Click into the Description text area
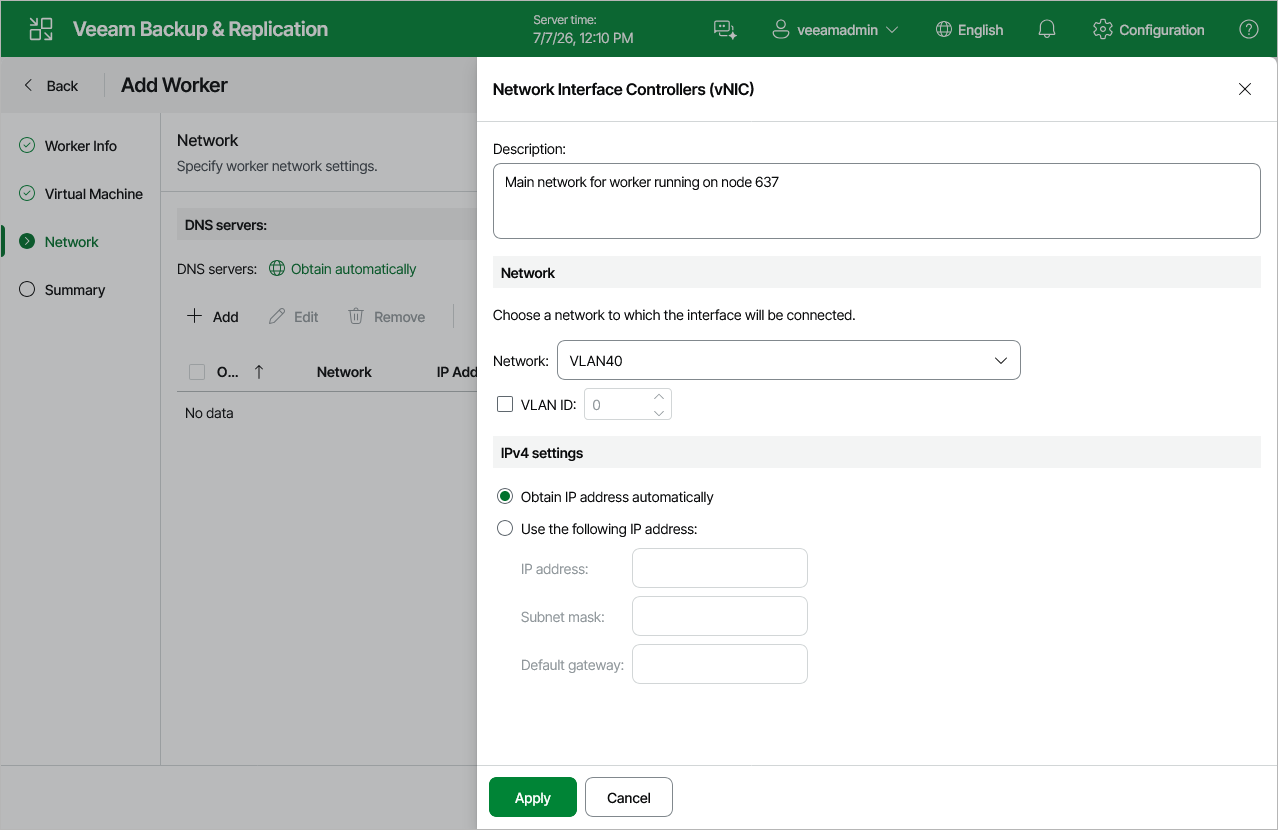Image resolution: width=1278 pixels, height=830 pixels. tap(876, 201)
